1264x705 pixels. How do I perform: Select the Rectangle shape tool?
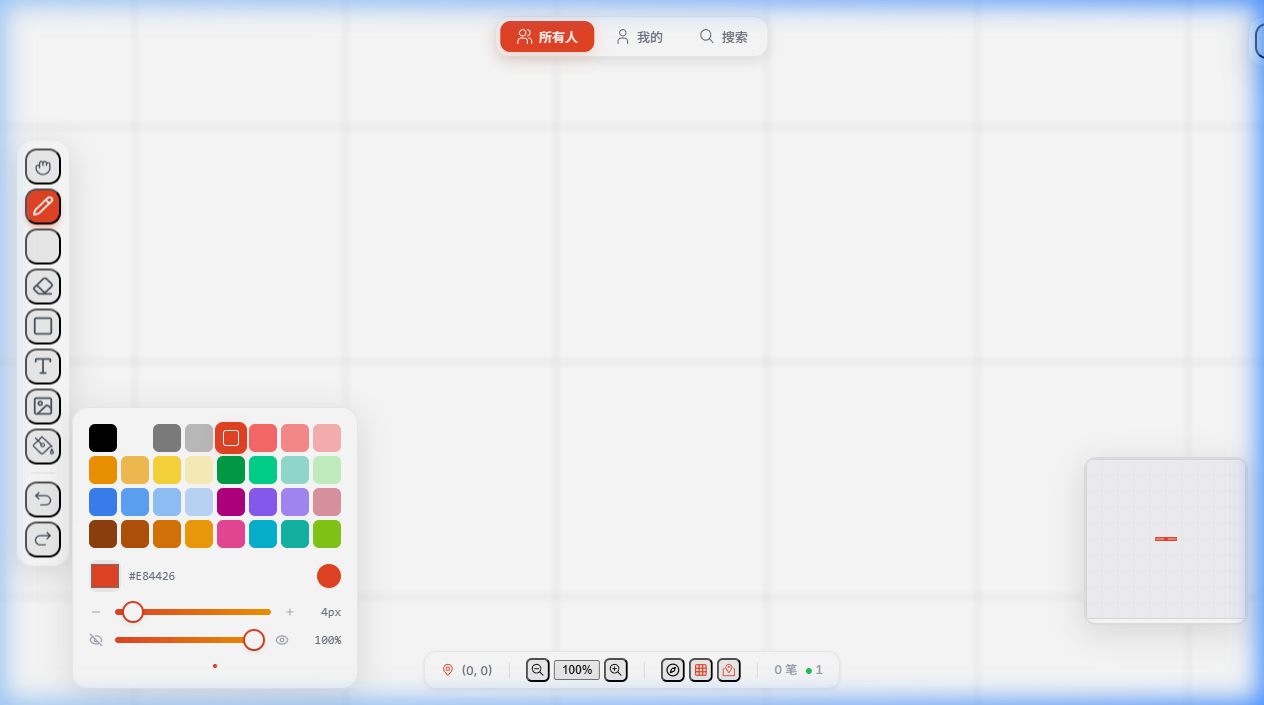(43, 326)
